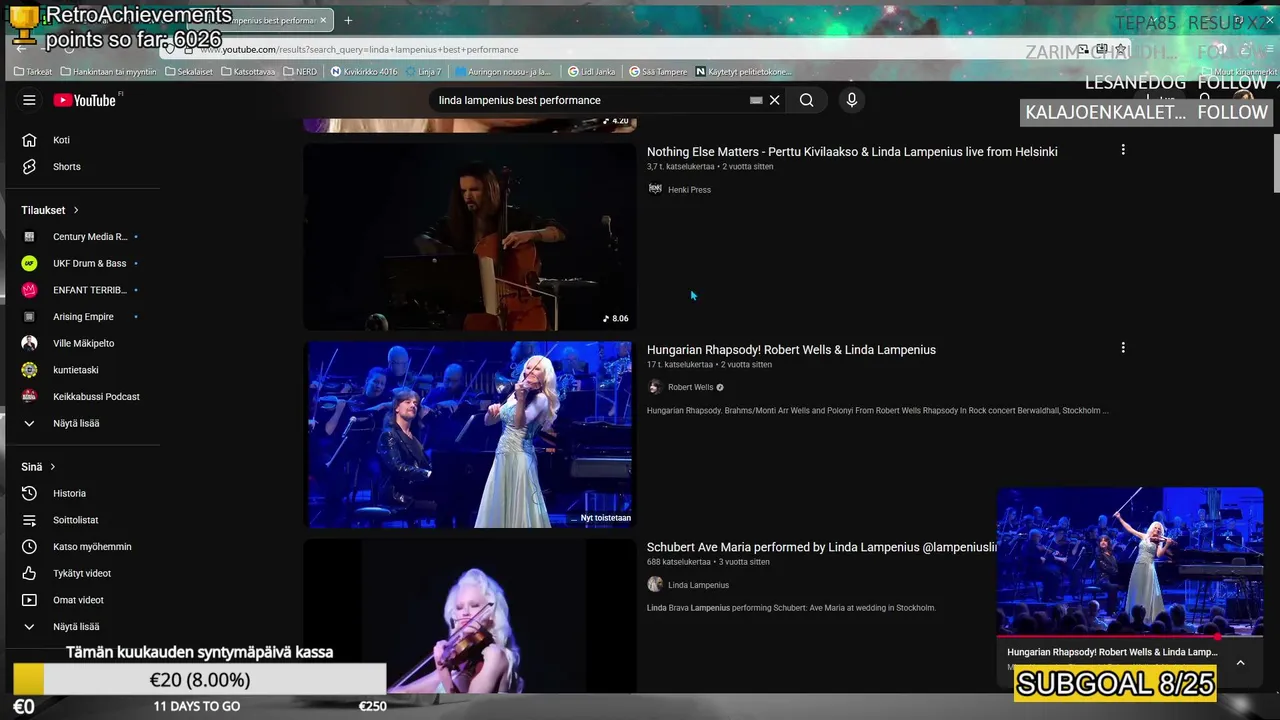Viewport: 1280px width, 720px height.
Task: Open Kivikirkko 4016 bookmark
Action: tap(364, 72)
